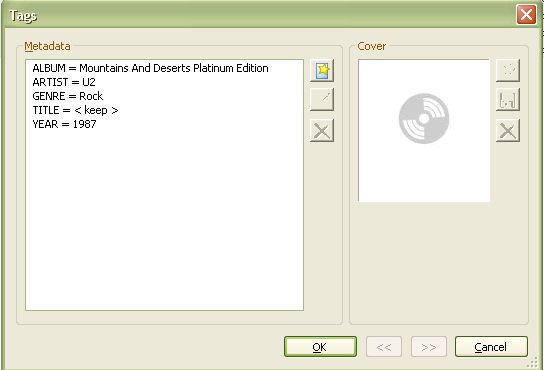Click the remove cover X button

[x=508, y=131]
